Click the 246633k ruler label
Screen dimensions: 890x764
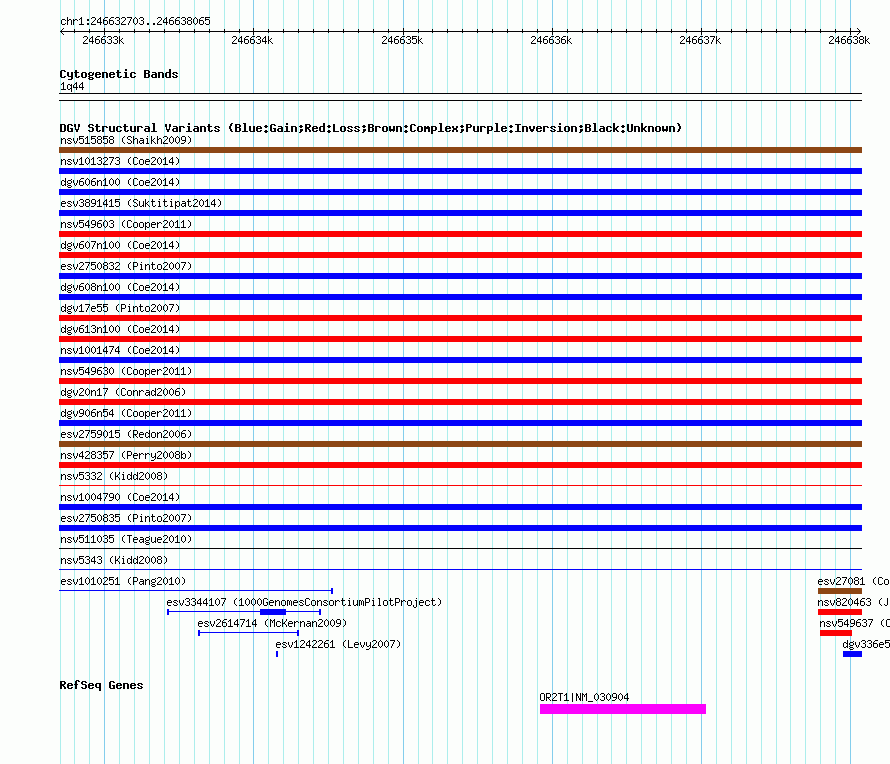click(103, 40)
